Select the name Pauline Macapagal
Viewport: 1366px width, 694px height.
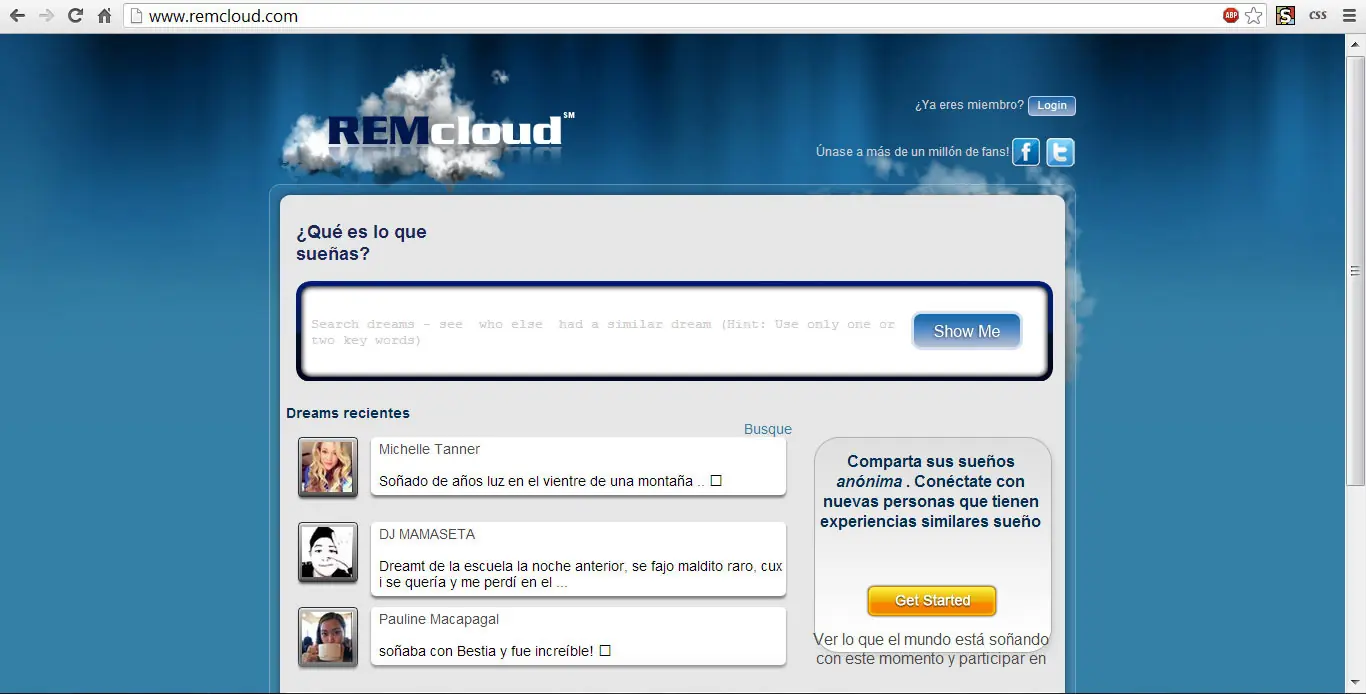tap(439, 619)
